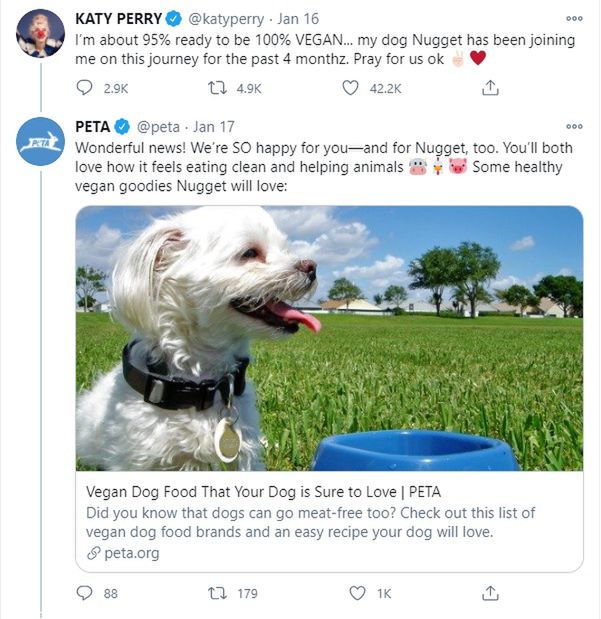Like PETA's tweet
Image resolution: width=601 pixels, height=619 pixels.
tap(357, 593)
